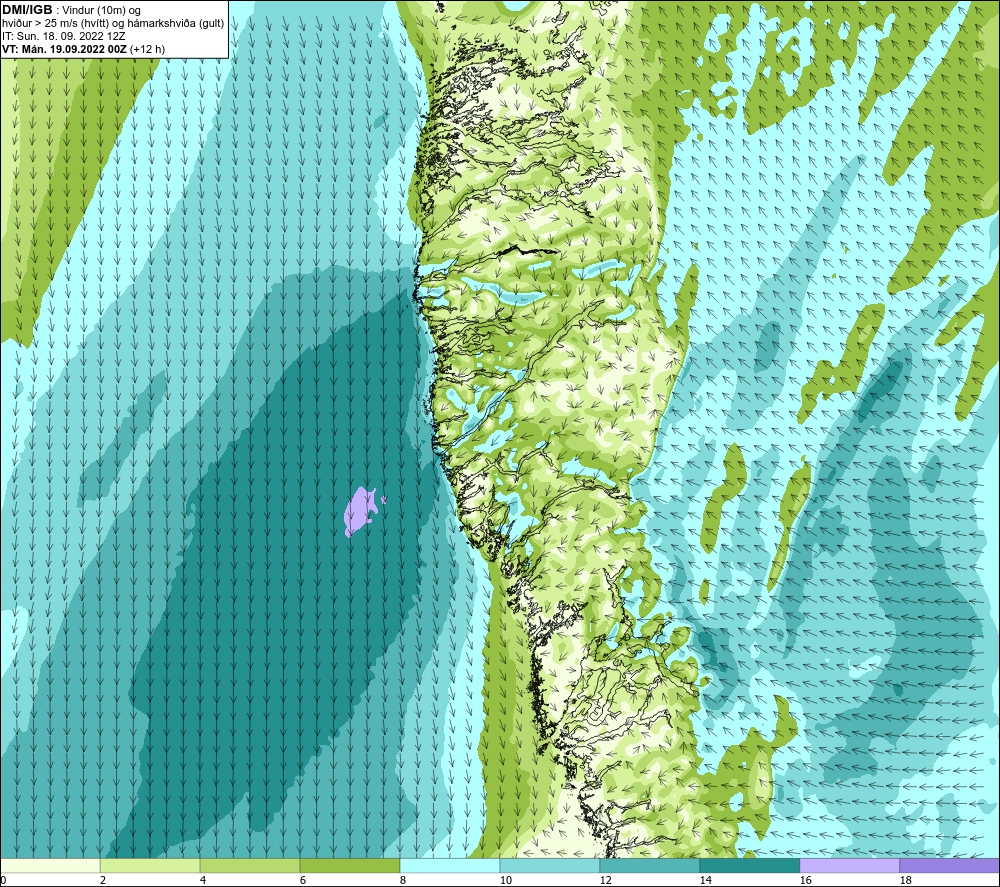Click the legend scale label "12"
Image resolution: width=1000 pixels, height=887 pixels.
(x=605, y=881)
